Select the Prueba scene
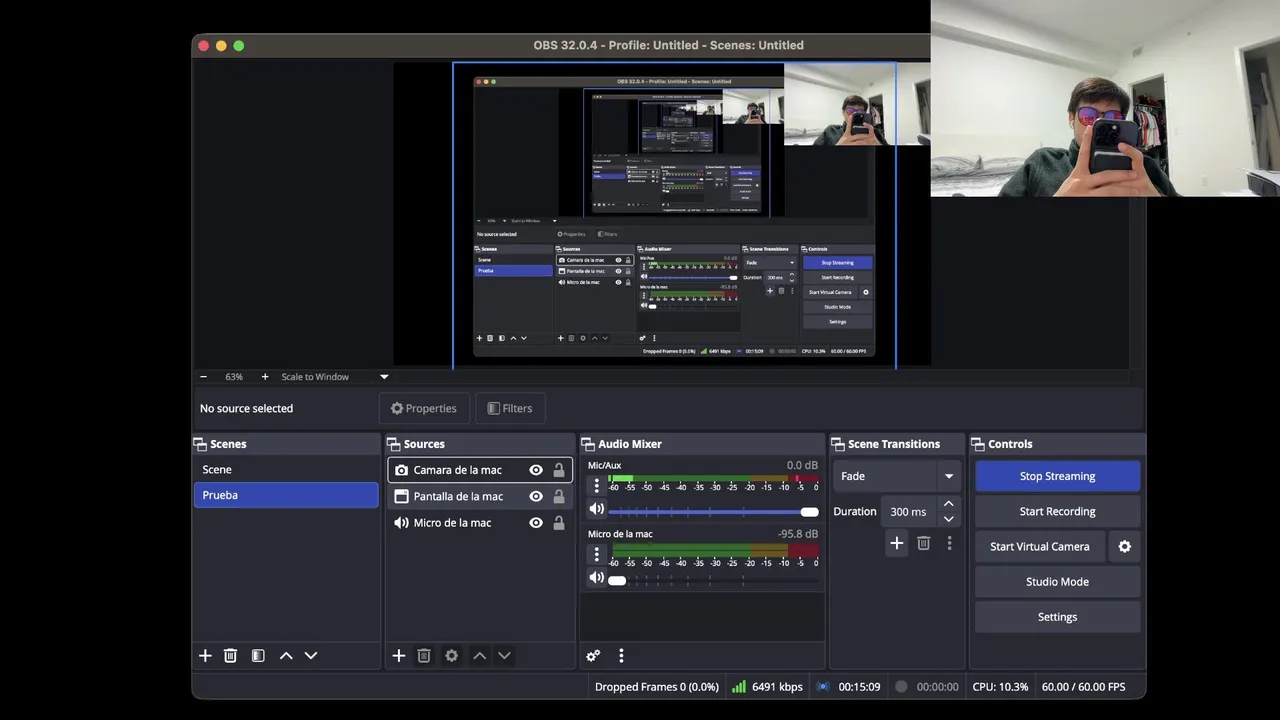Image resolution: width=1280 pixels, height=720 pixels. [286, 495]
